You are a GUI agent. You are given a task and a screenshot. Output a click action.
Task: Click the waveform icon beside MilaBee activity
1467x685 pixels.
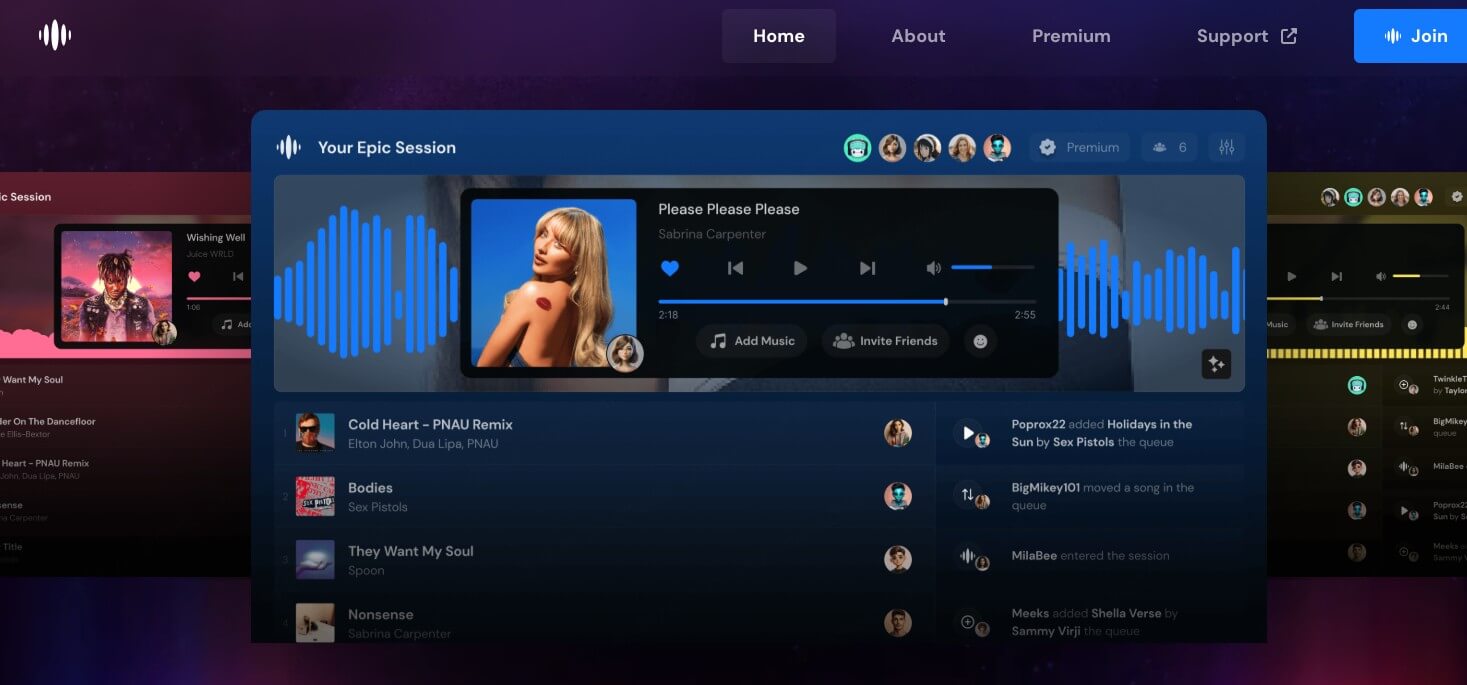(968, 557)
